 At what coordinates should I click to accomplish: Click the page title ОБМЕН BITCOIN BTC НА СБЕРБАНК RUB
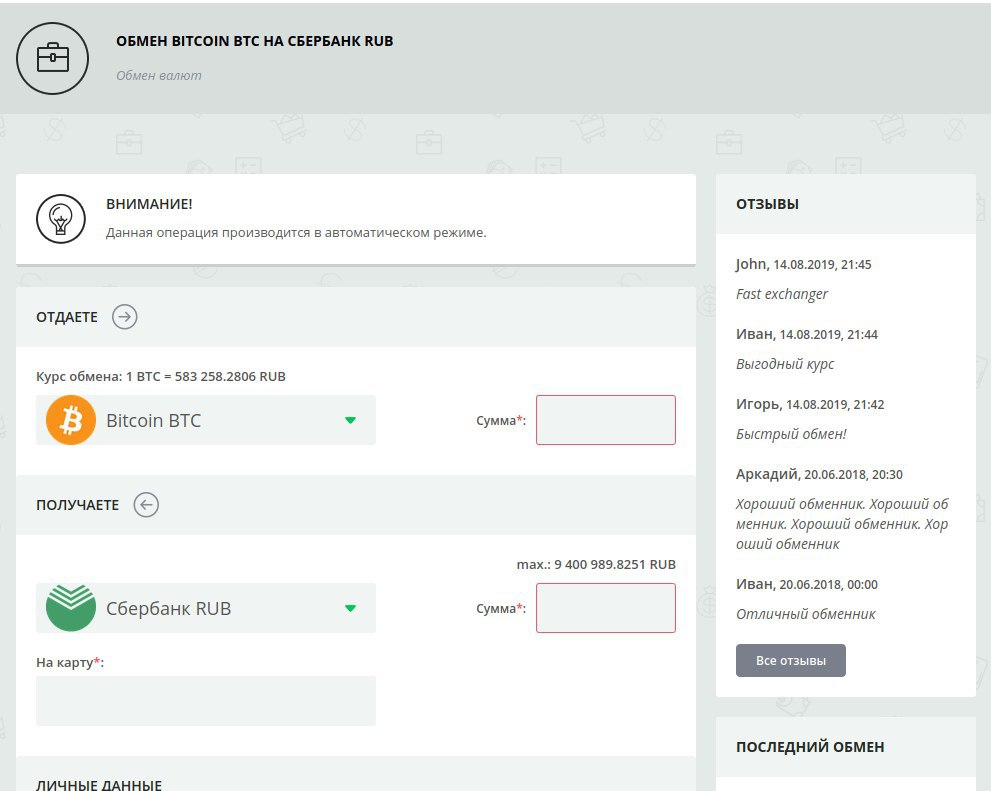click(255, 41)
